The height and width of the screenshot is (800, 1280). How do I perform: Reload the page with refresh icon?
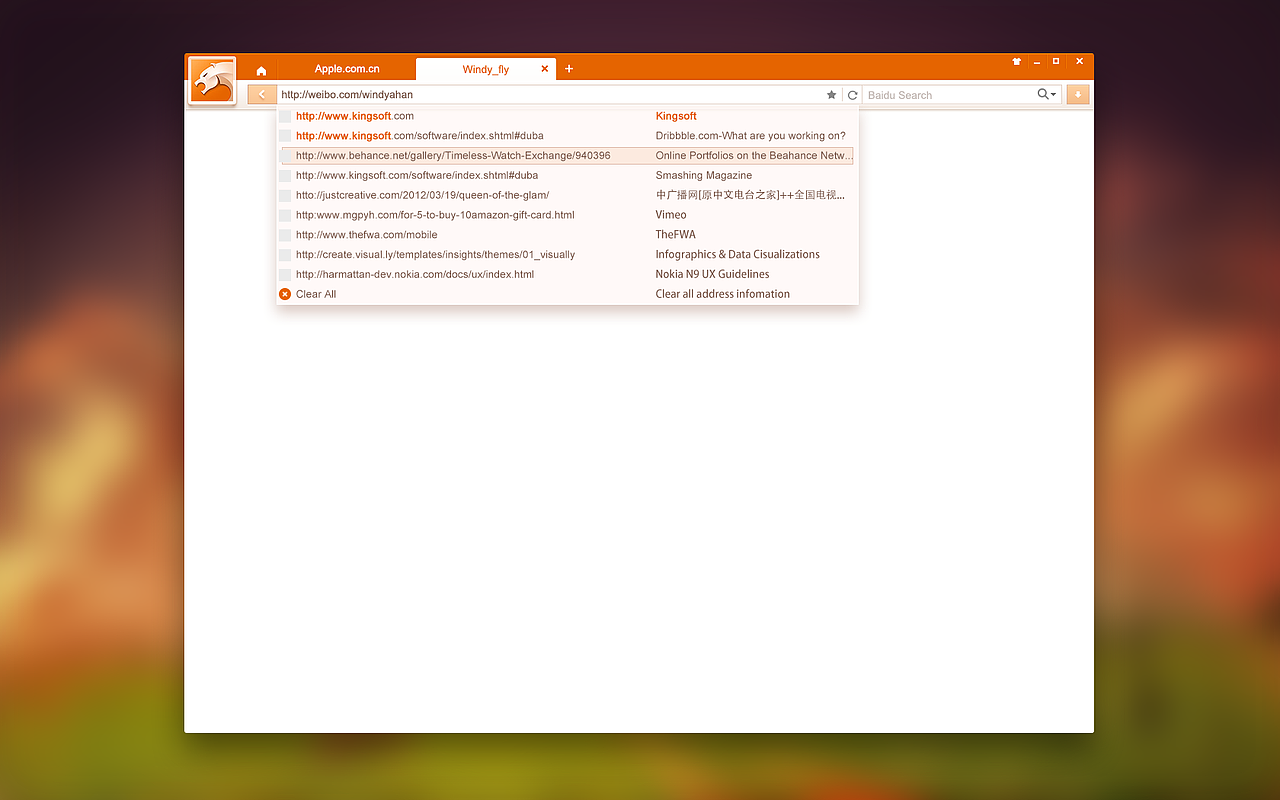click(x=852, y=95)
